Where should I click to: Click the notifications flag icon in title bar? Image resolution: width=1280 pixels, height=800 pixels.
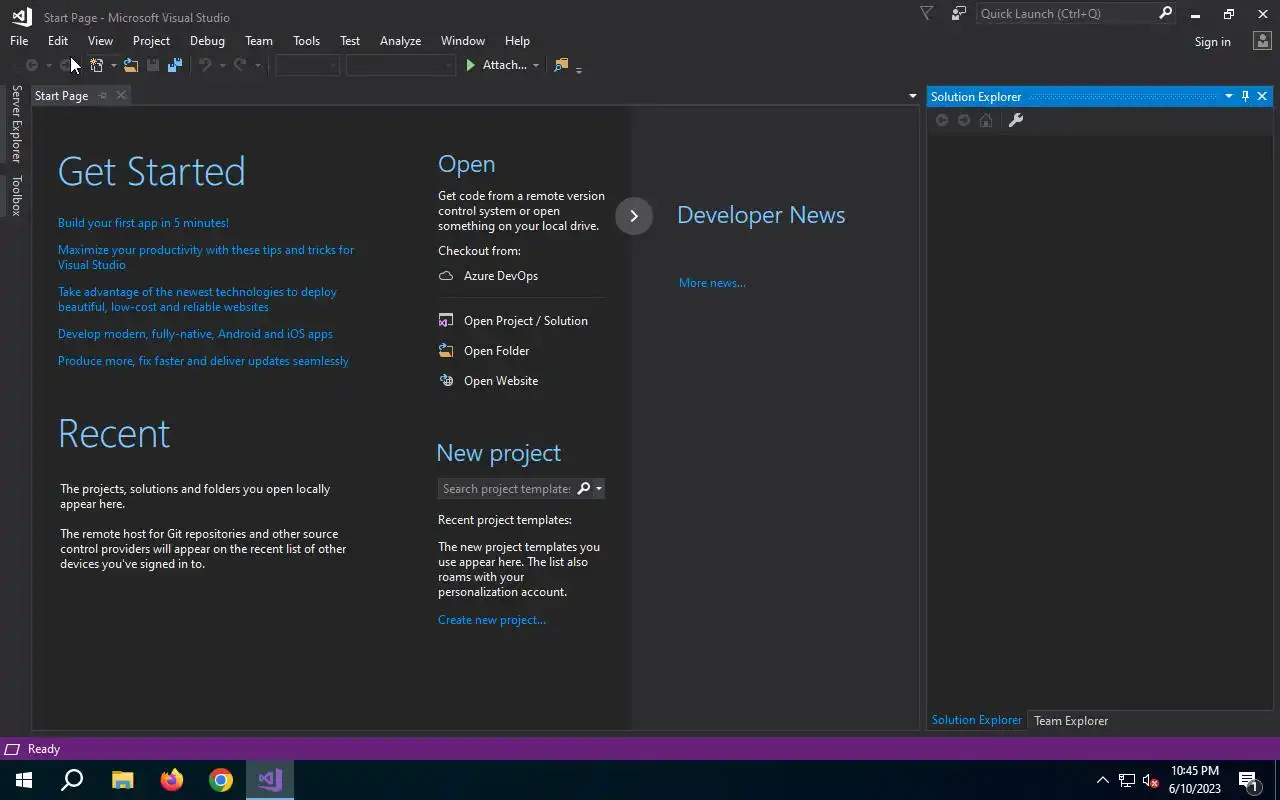click(x=926, y=14)
